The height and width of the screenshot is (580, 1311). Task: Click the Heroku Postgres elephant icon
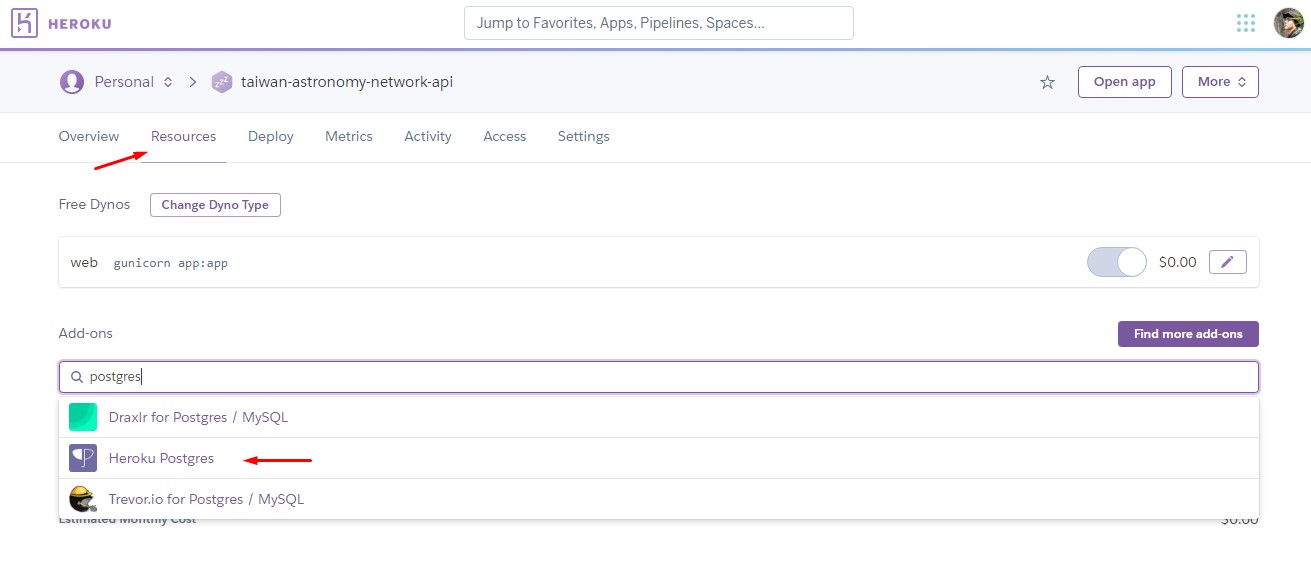click(x=83, y=458)
